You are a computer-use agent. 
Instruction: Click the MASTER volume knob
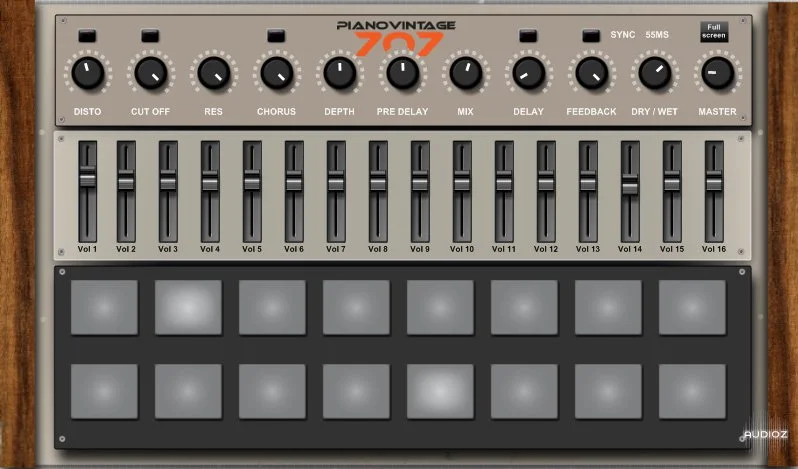click(718, 73)
